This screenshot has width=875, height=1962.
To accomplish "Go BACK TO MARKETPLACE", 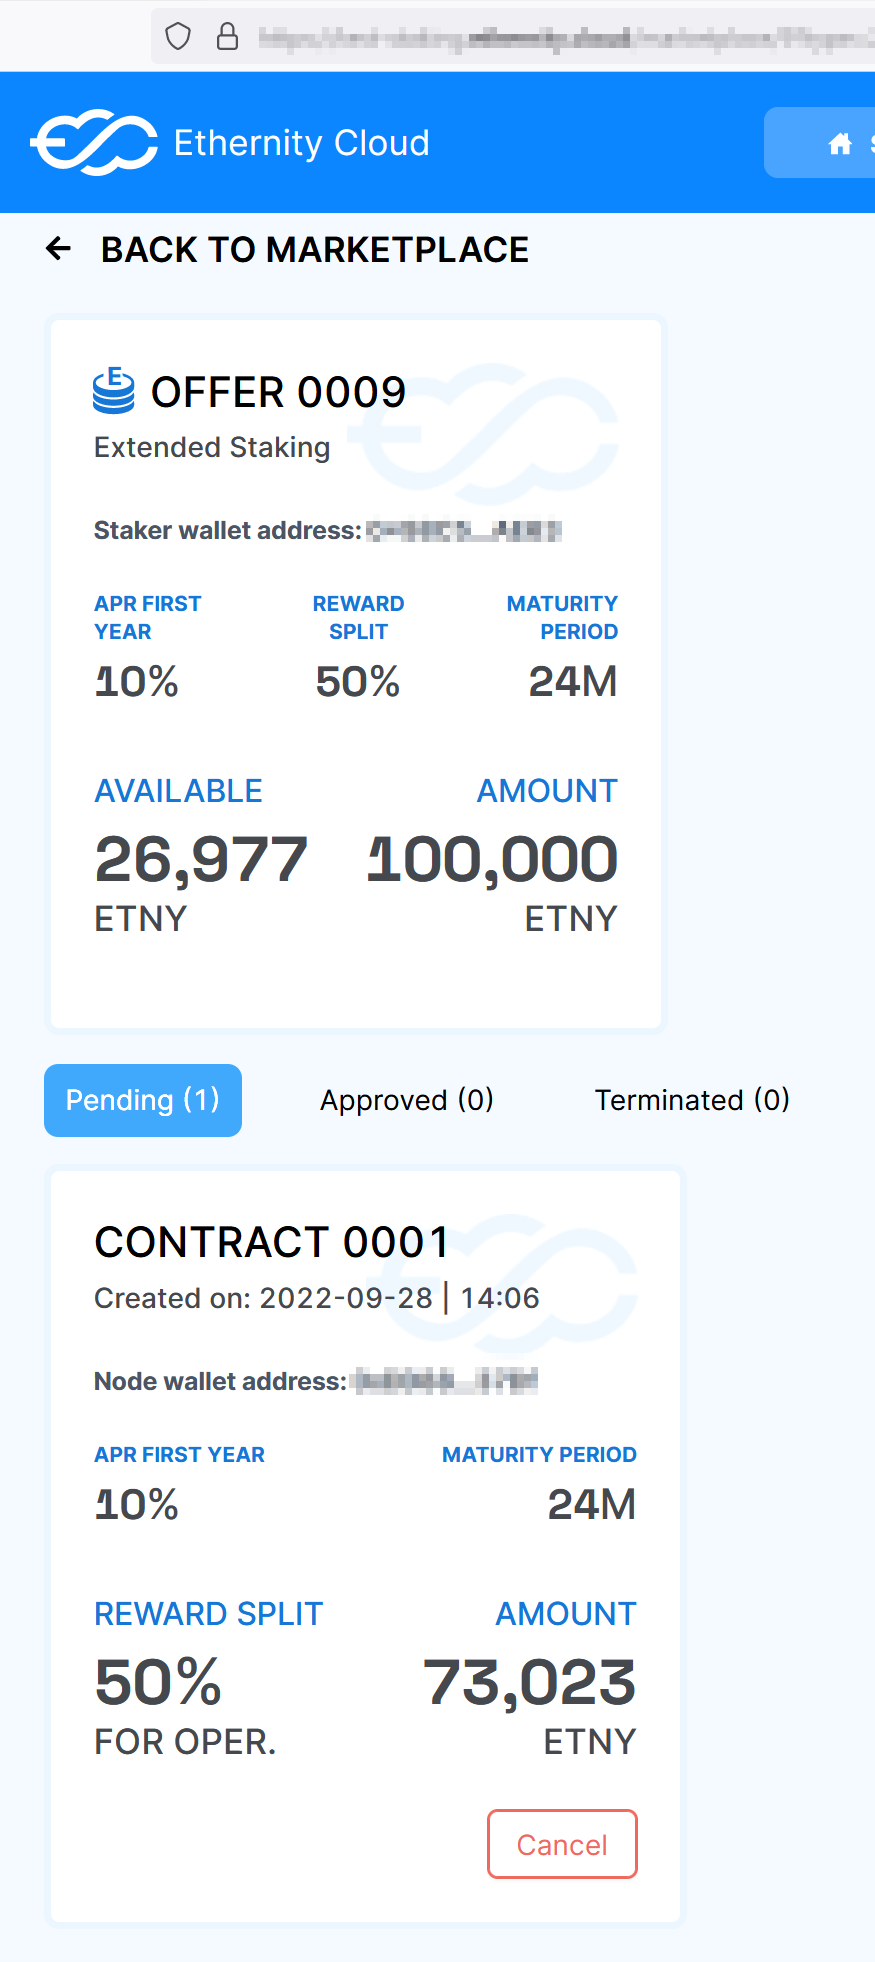I will coord(315,249).
